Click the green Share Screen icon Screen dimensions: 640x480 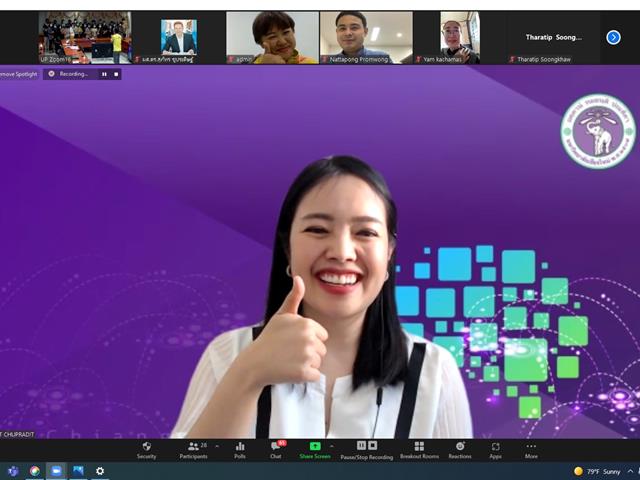(x=315, y=446)
